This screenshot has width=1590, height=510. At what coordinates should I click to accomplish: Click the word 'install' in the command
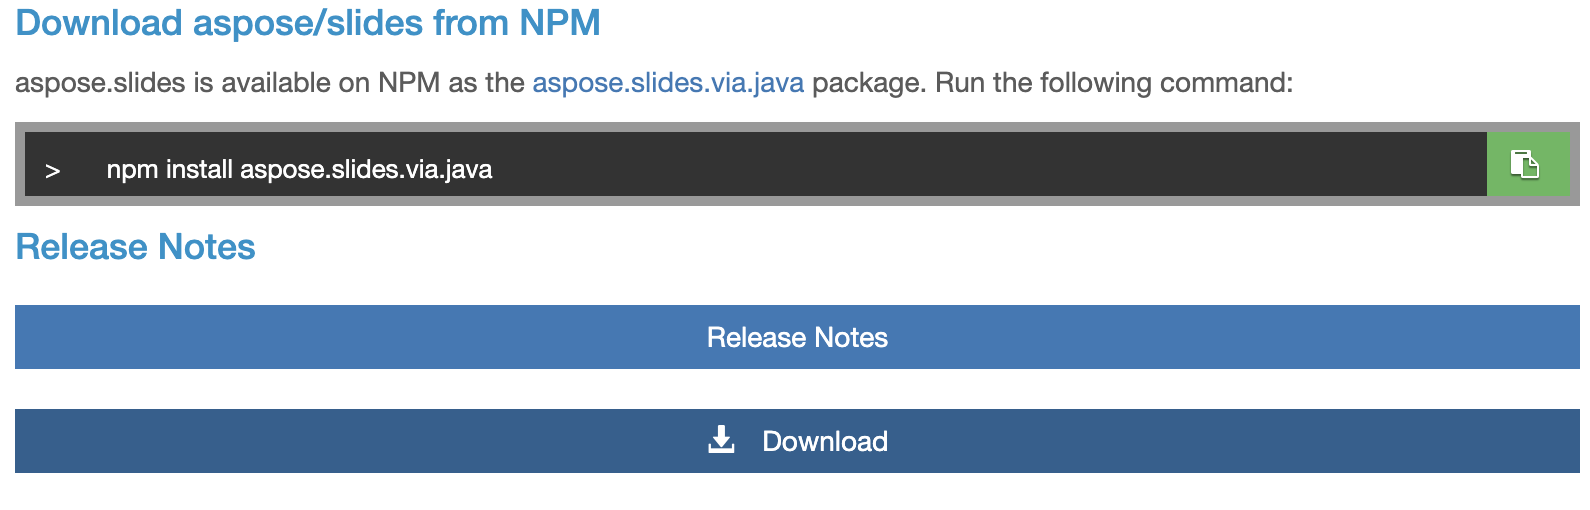coord(199,169)
